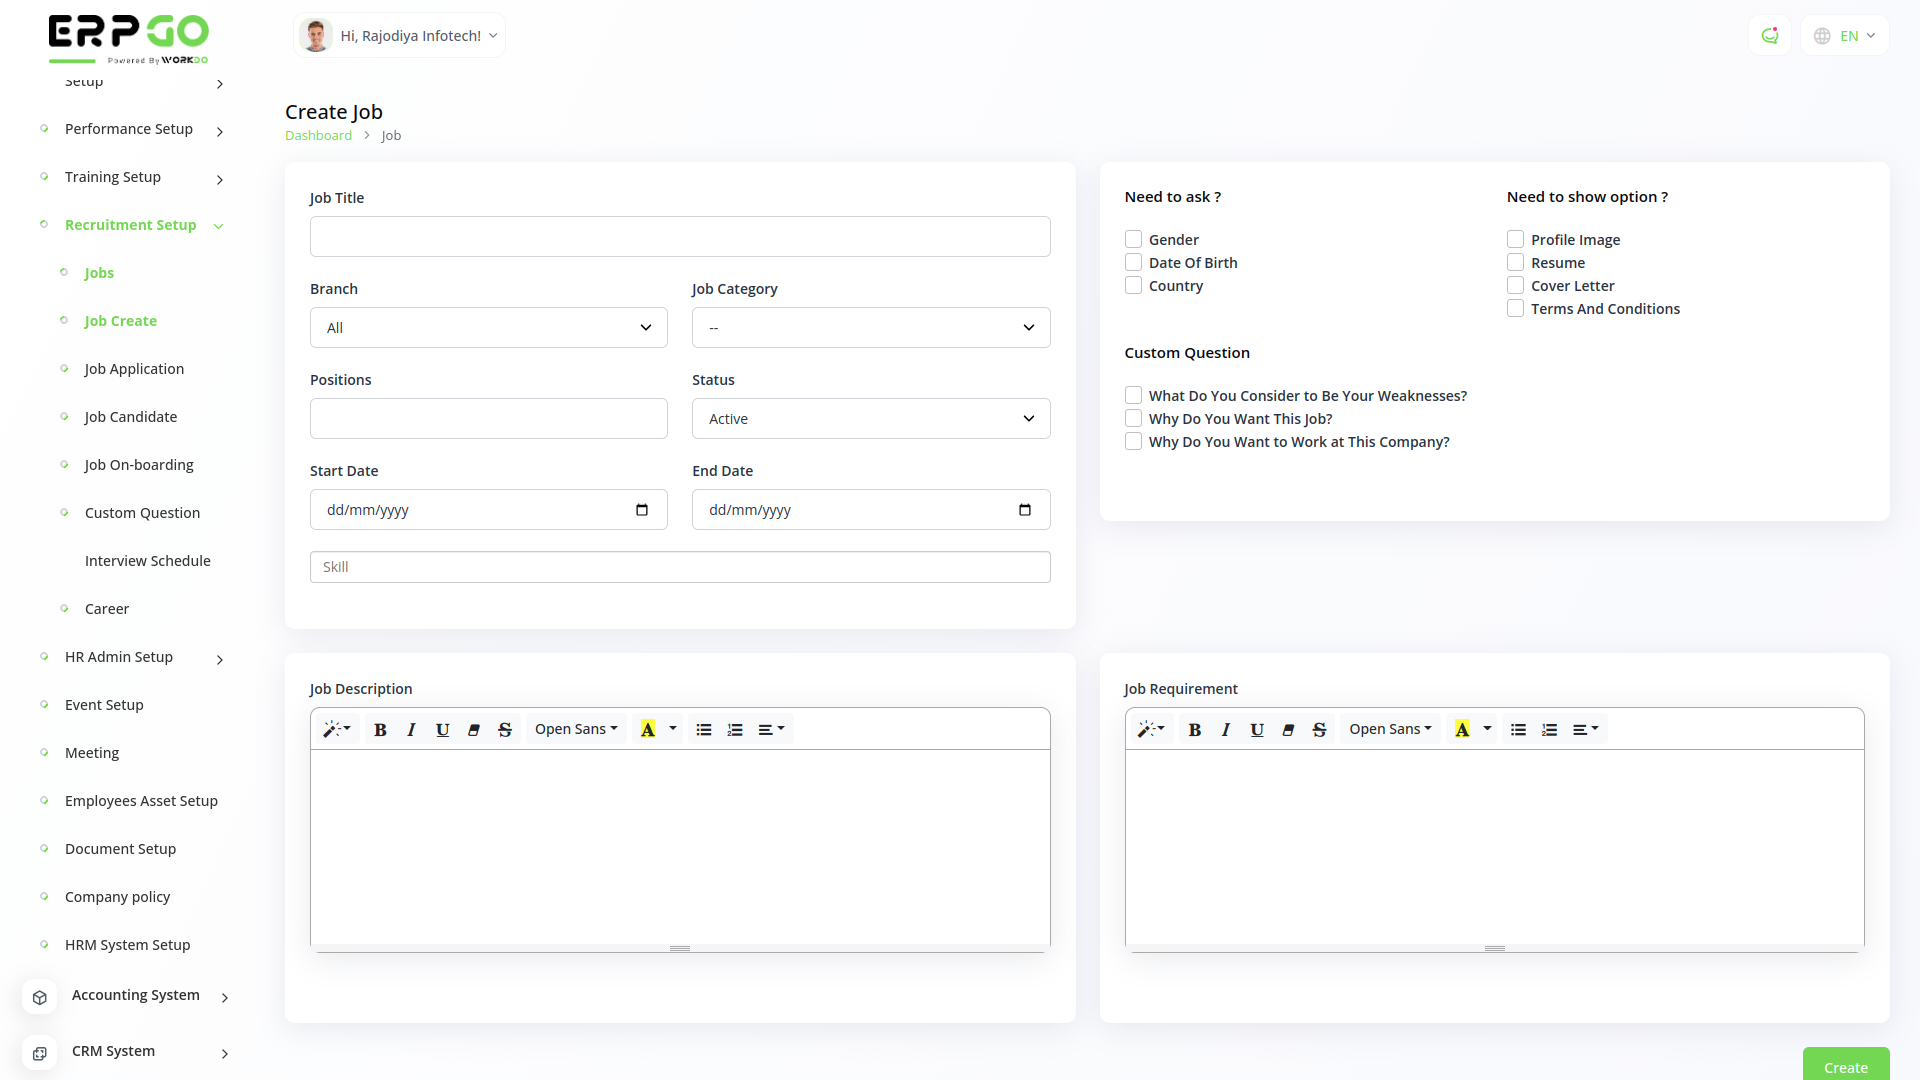Click eraser remove-format icon in Job Requirement

[1288, 730]
